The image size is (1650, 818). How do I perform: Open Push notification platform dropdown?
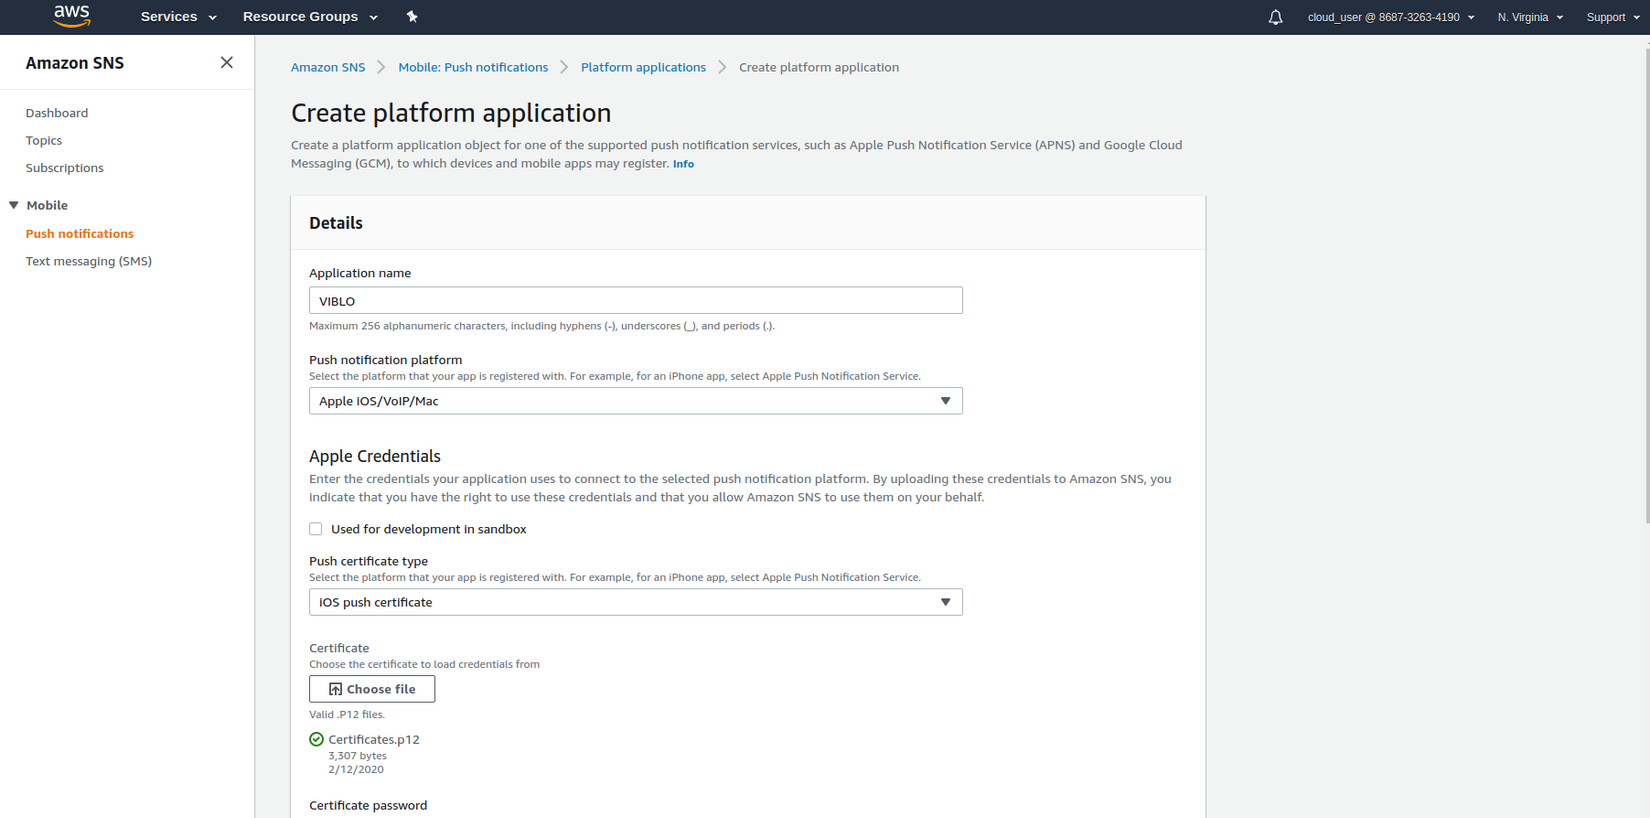[x=635, y=401]
